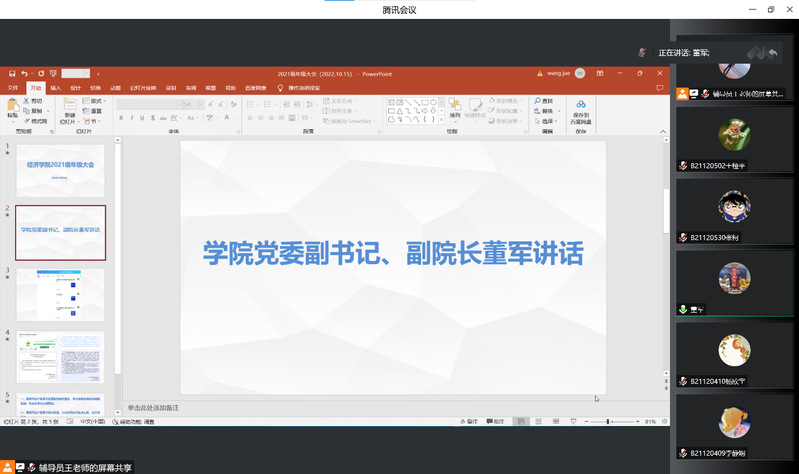Click the zoom slider in status bar

pyautogui.click(x=607, y=422)
